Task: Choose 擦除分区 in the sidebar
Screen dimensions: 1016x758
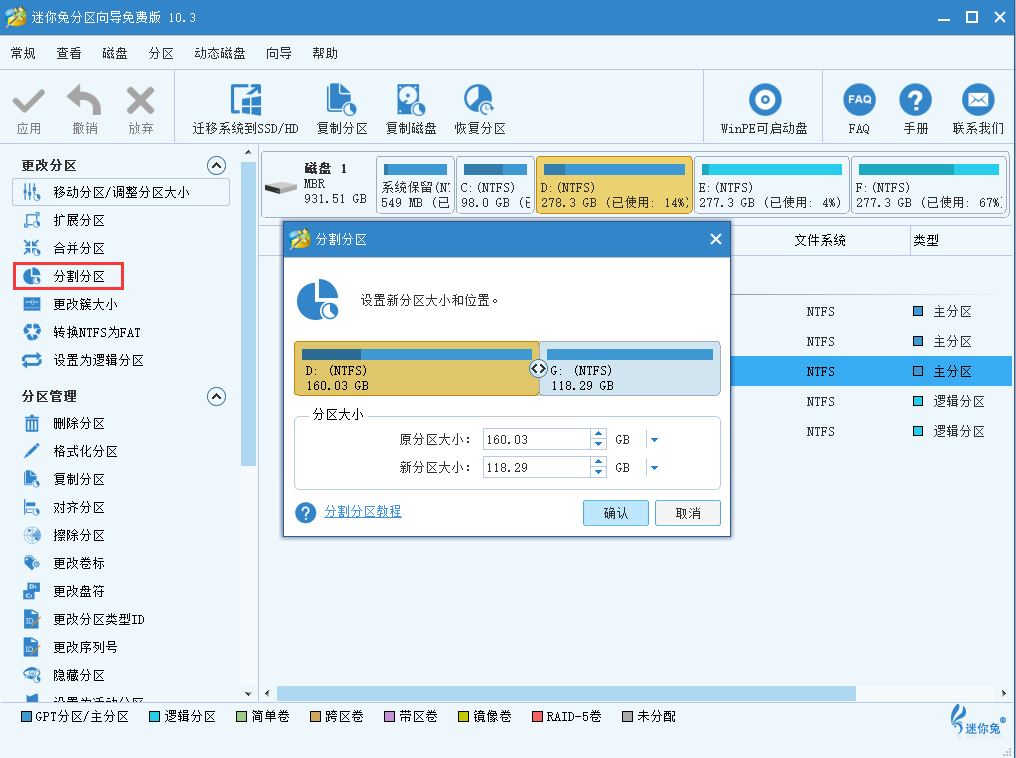Action: (79, 535)
